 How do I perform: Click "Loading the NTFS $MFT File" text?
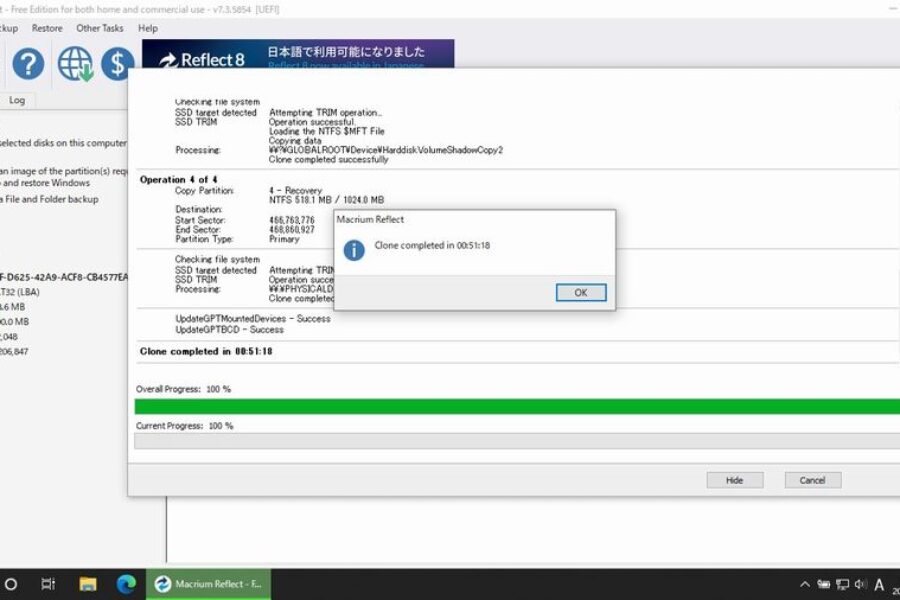[327, 131]
